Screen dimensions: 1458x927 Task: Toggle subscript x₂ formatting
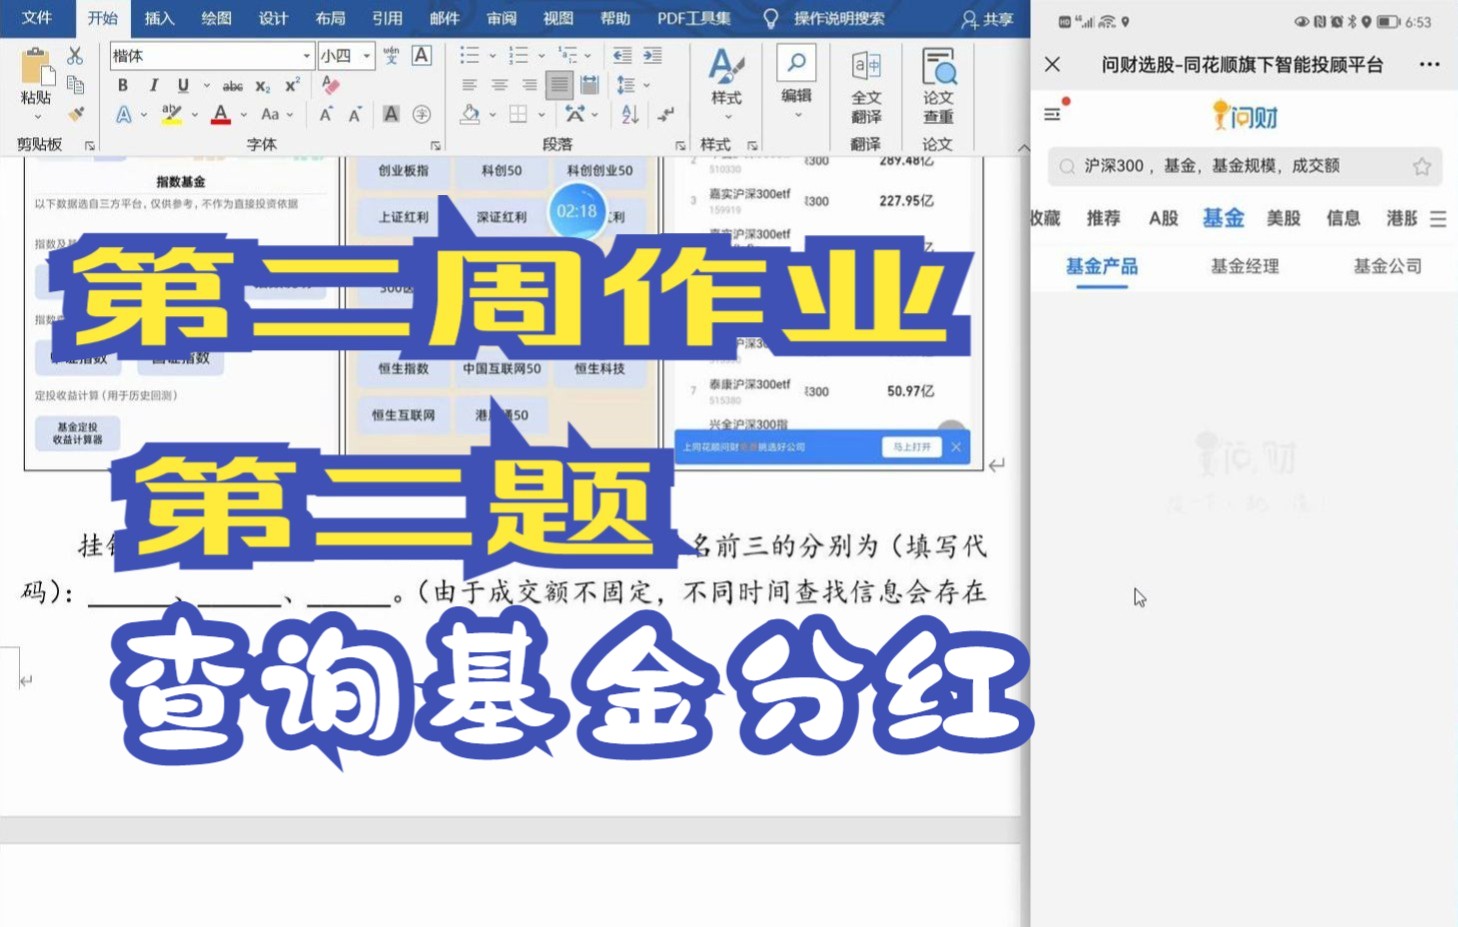tap(263, 86)
